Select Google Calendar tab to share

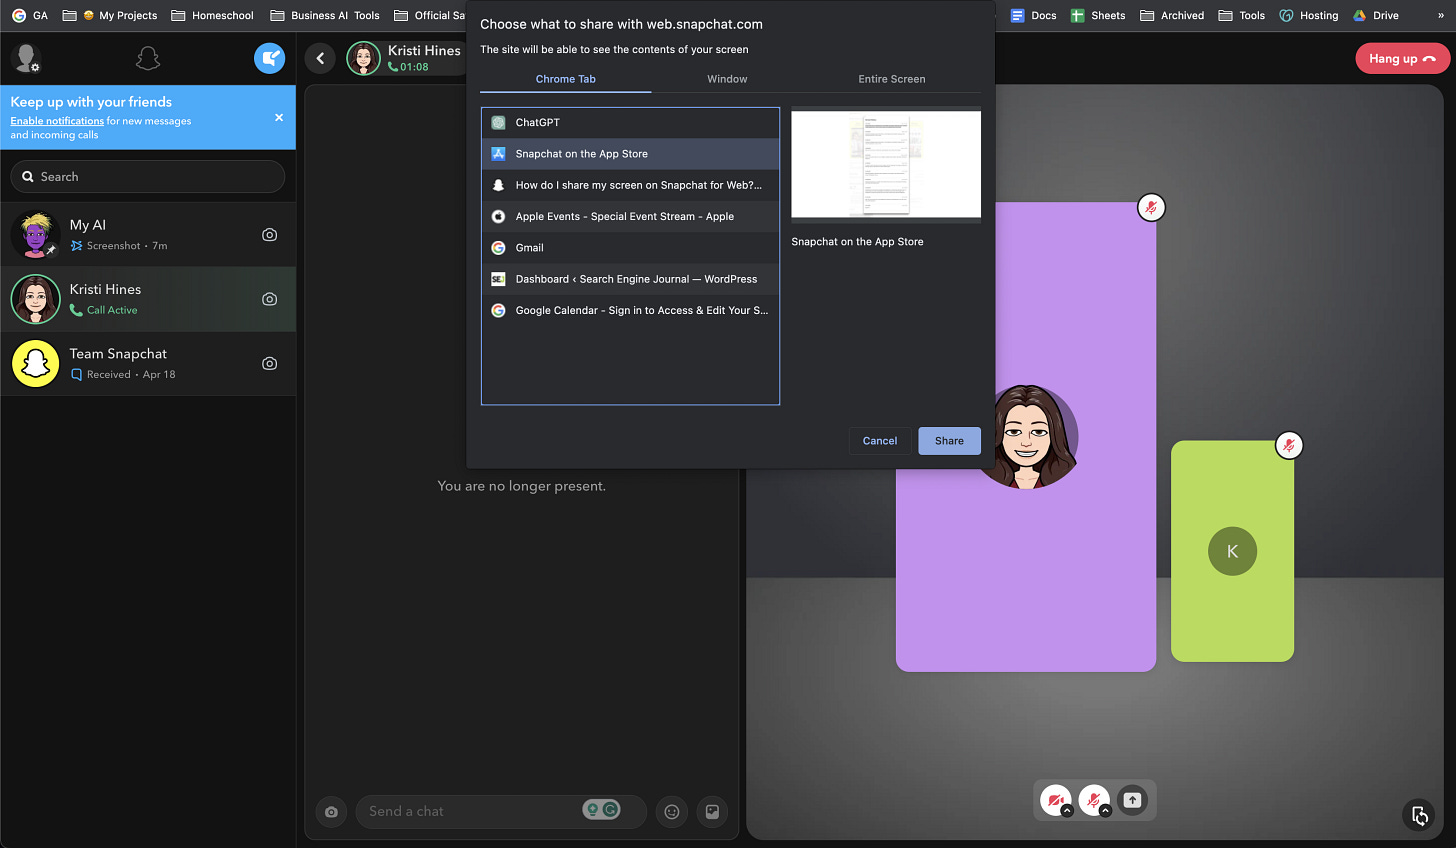tap(630, 311)
